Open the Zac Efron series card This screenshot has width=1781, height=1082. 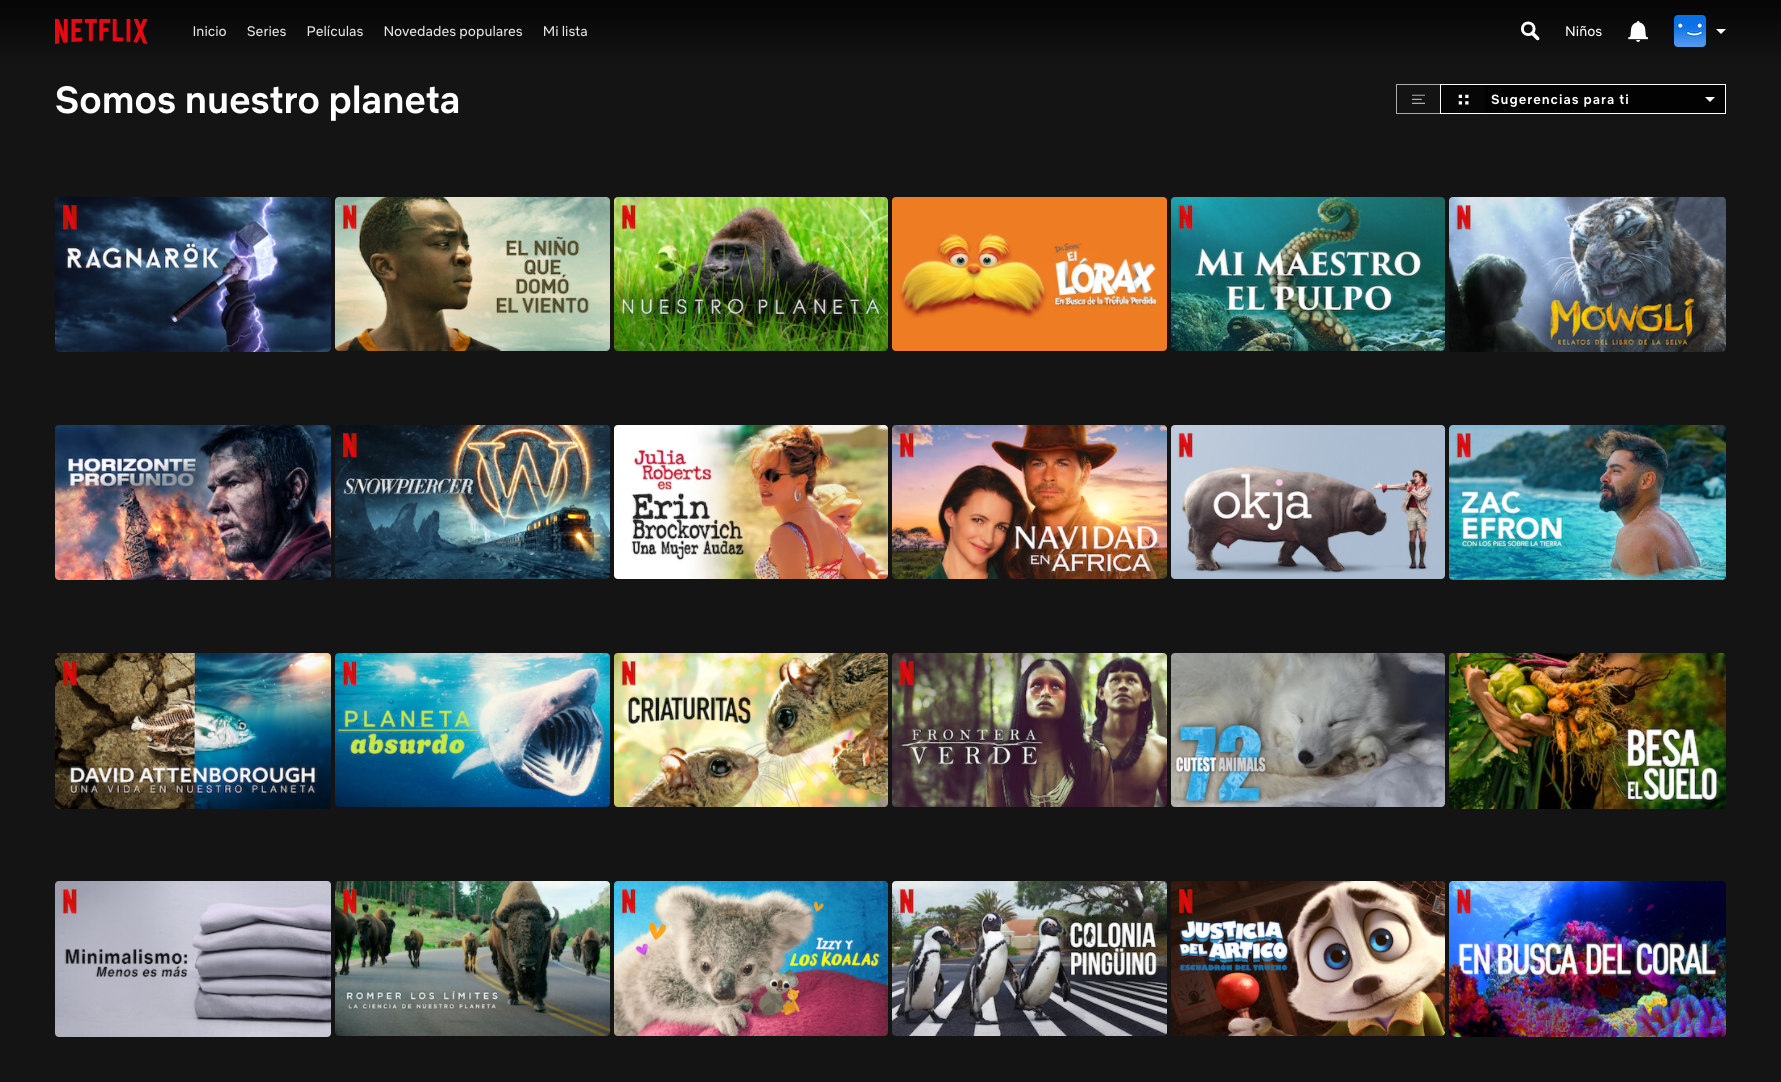coord(1587,502)
